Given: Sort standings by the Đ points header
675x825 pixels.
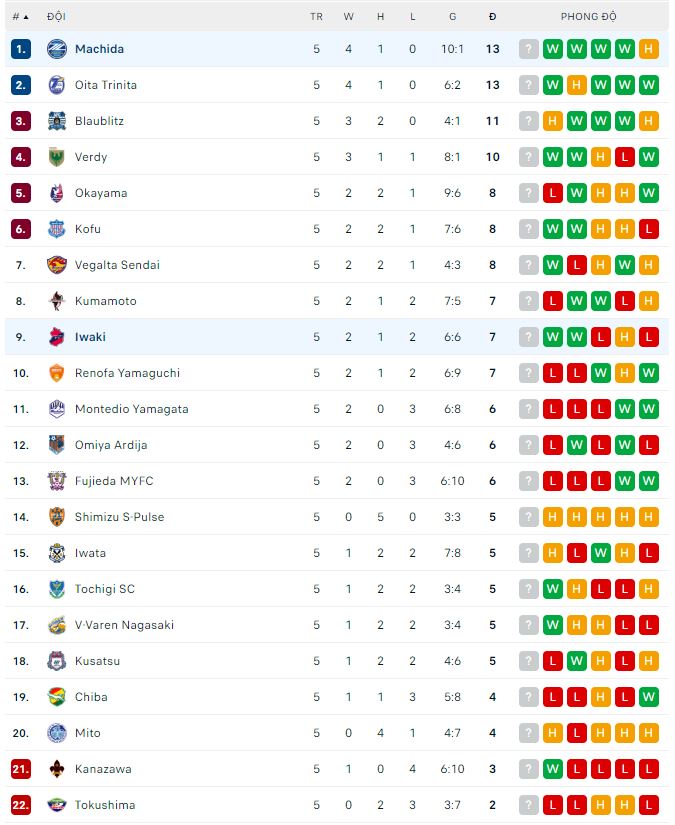Looking at the screenshot, I should (x=492, y=16).
